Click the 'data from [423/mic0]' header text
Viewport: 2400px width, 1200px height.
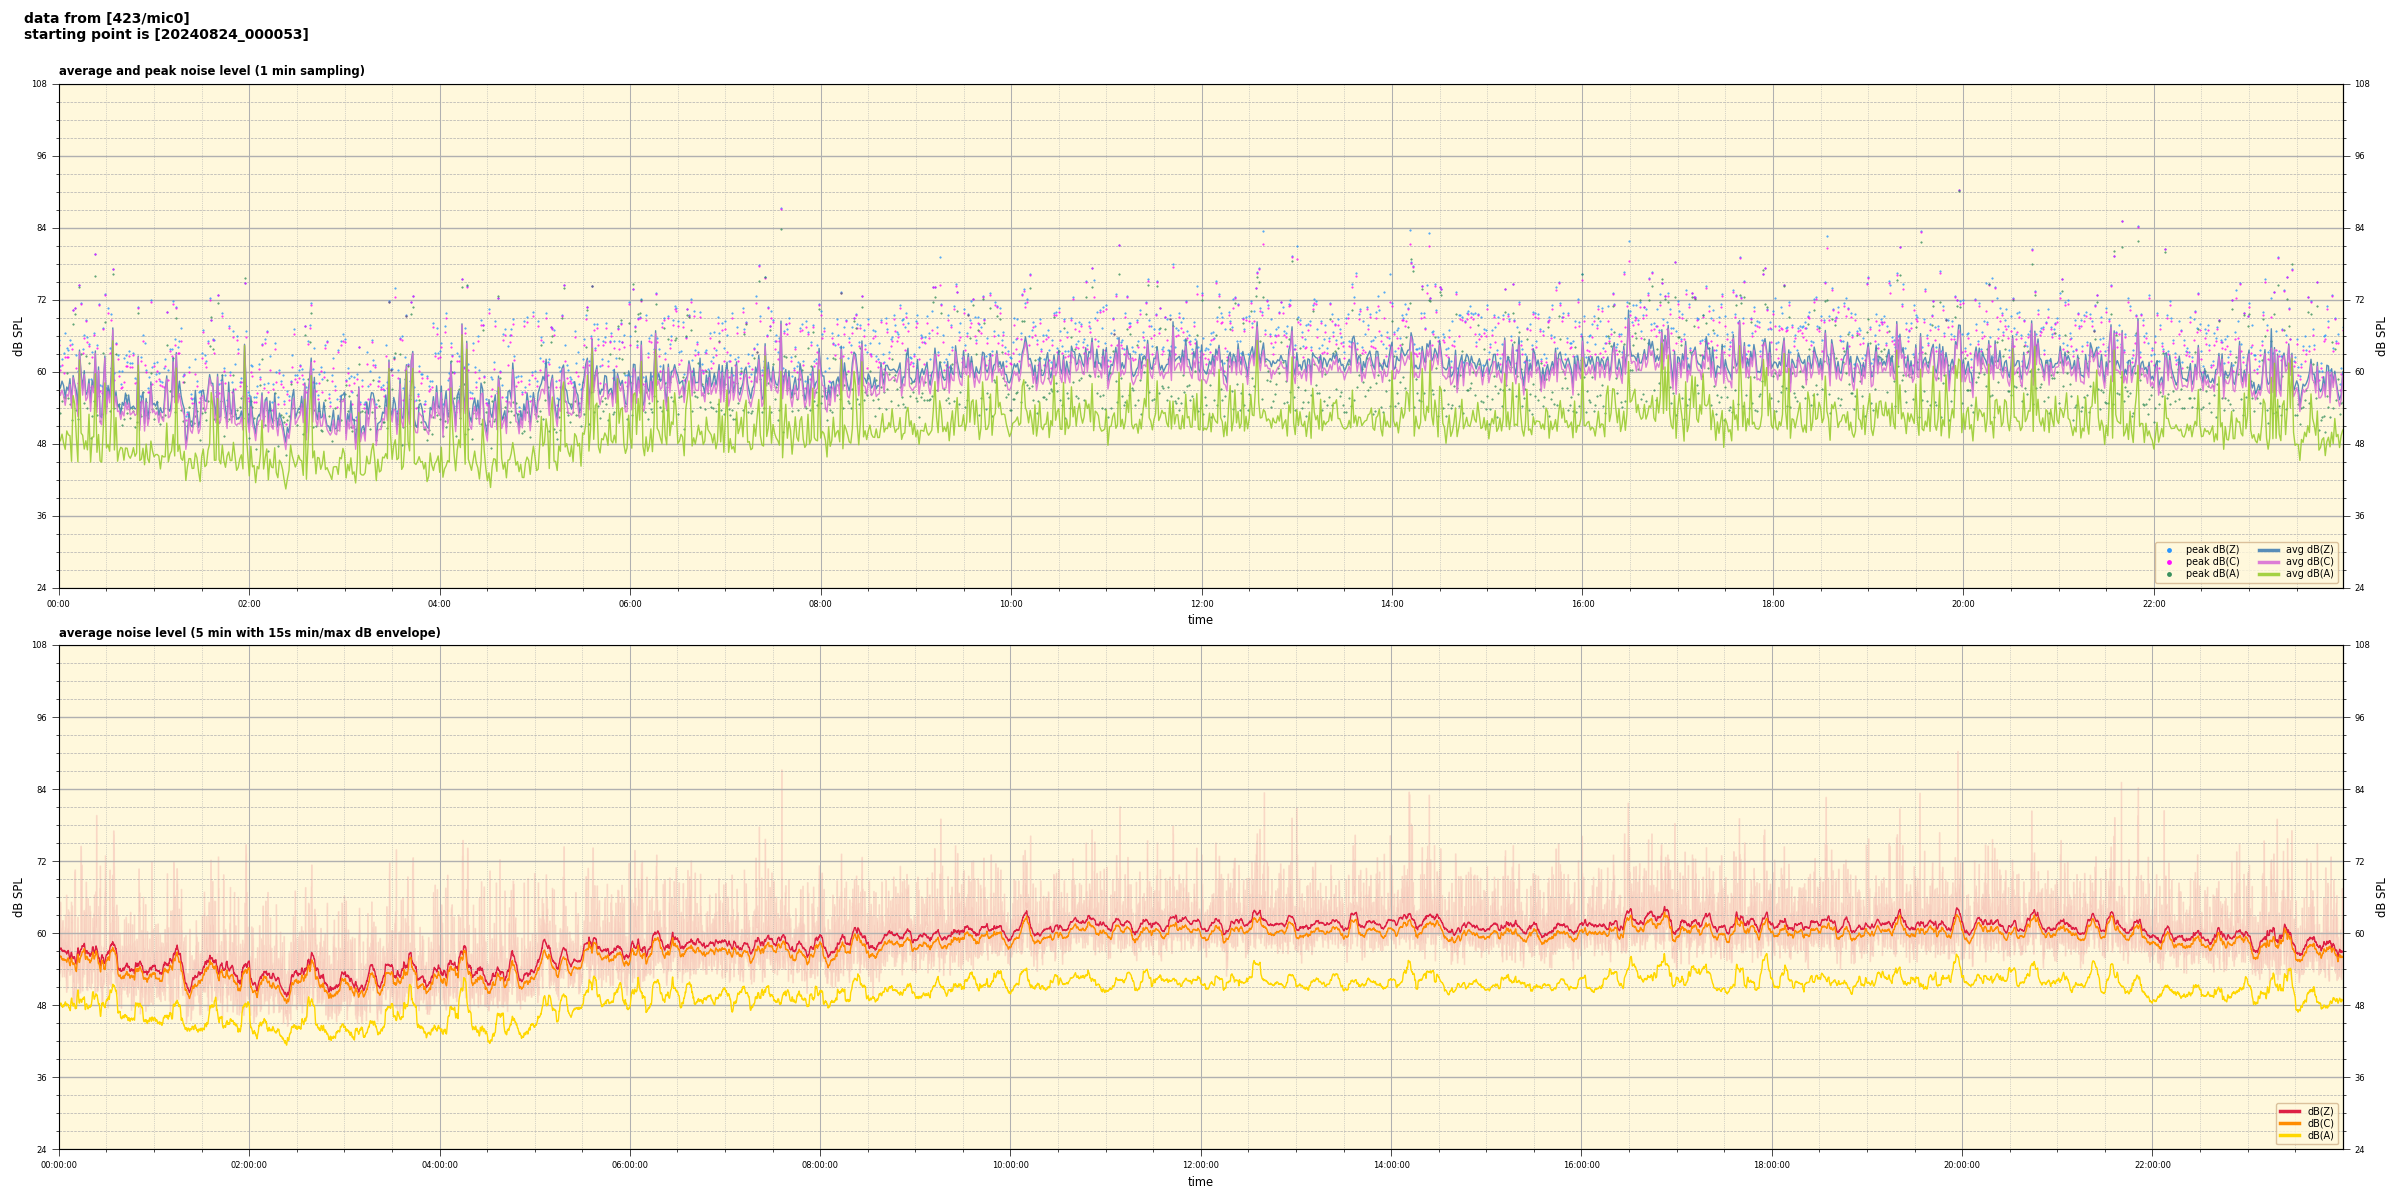(x=106, y=18)
